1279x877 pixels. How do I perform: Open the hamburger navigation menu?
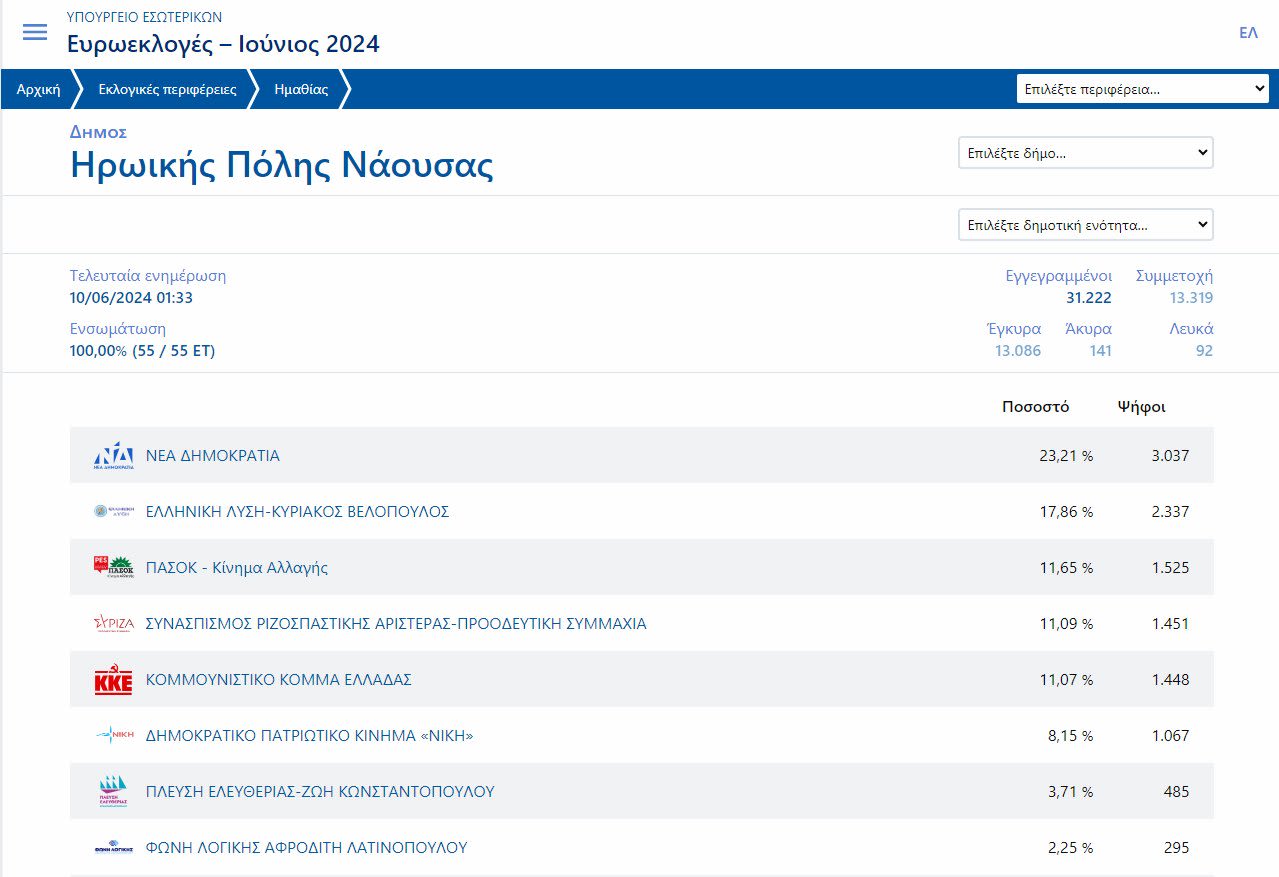tap(35, 32)
